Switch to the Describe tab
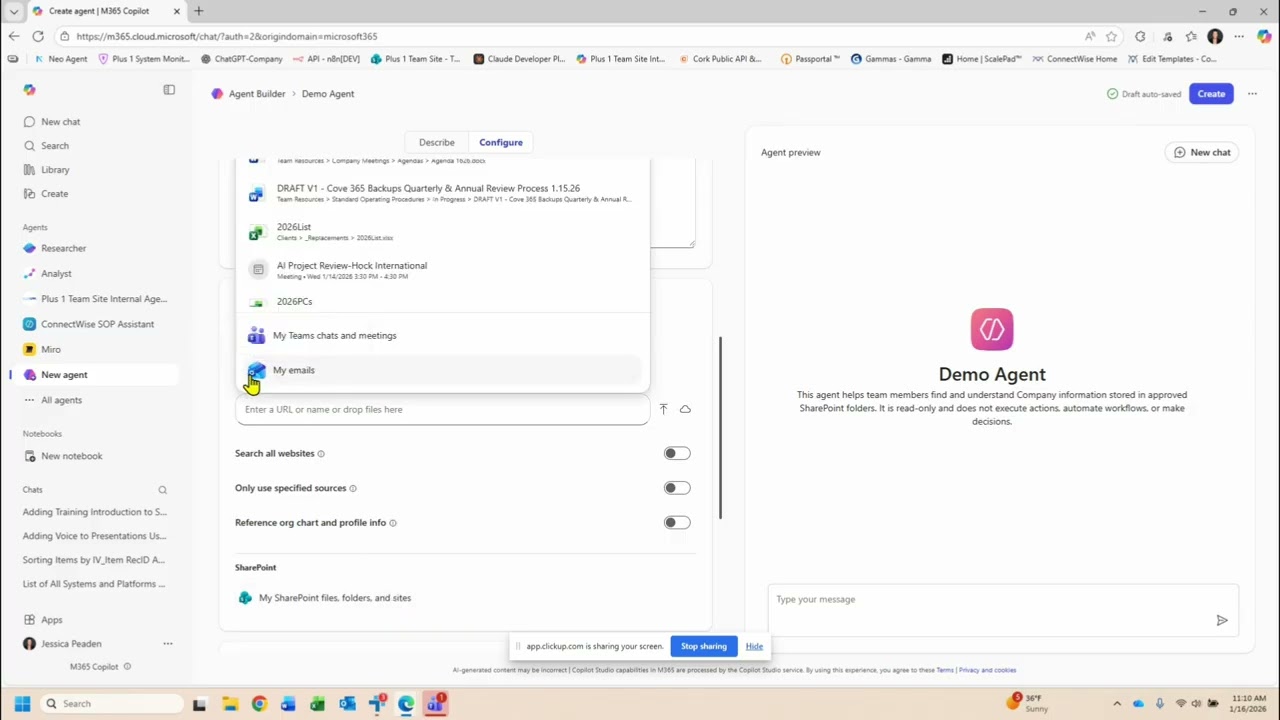 coord(437,142)
